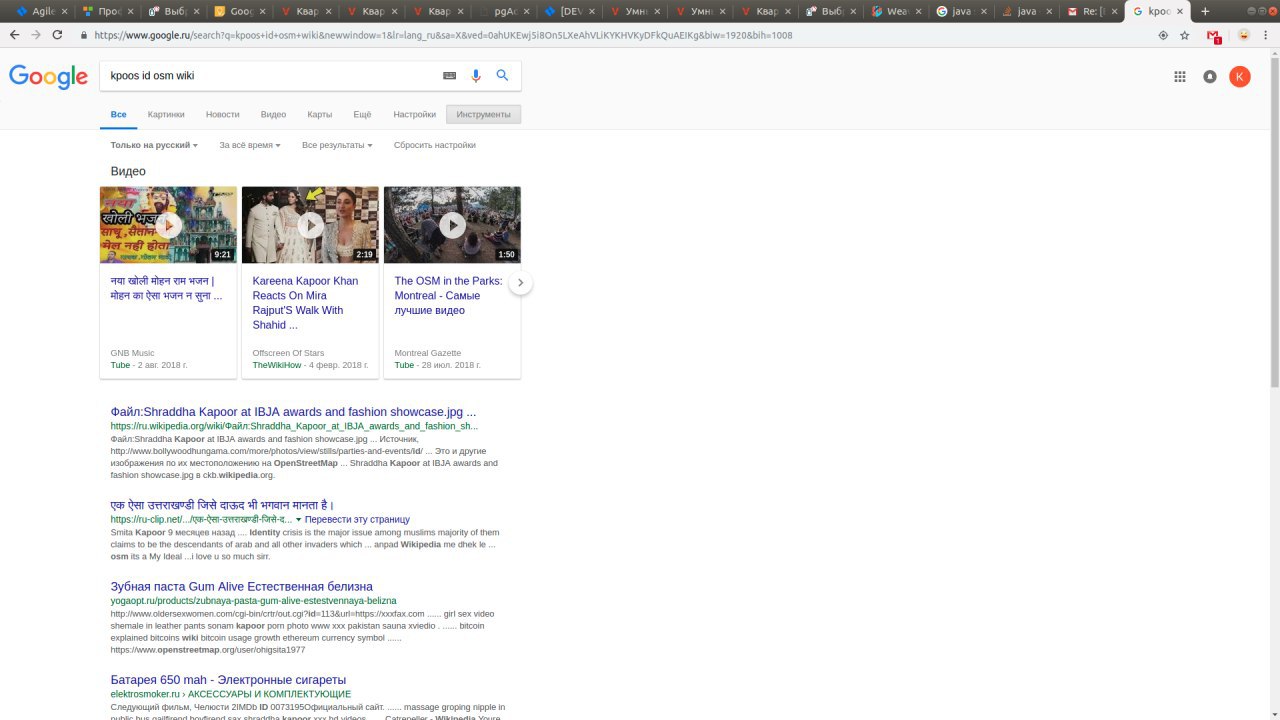Submit search with magnifier icon

click(x=502, y=76)
